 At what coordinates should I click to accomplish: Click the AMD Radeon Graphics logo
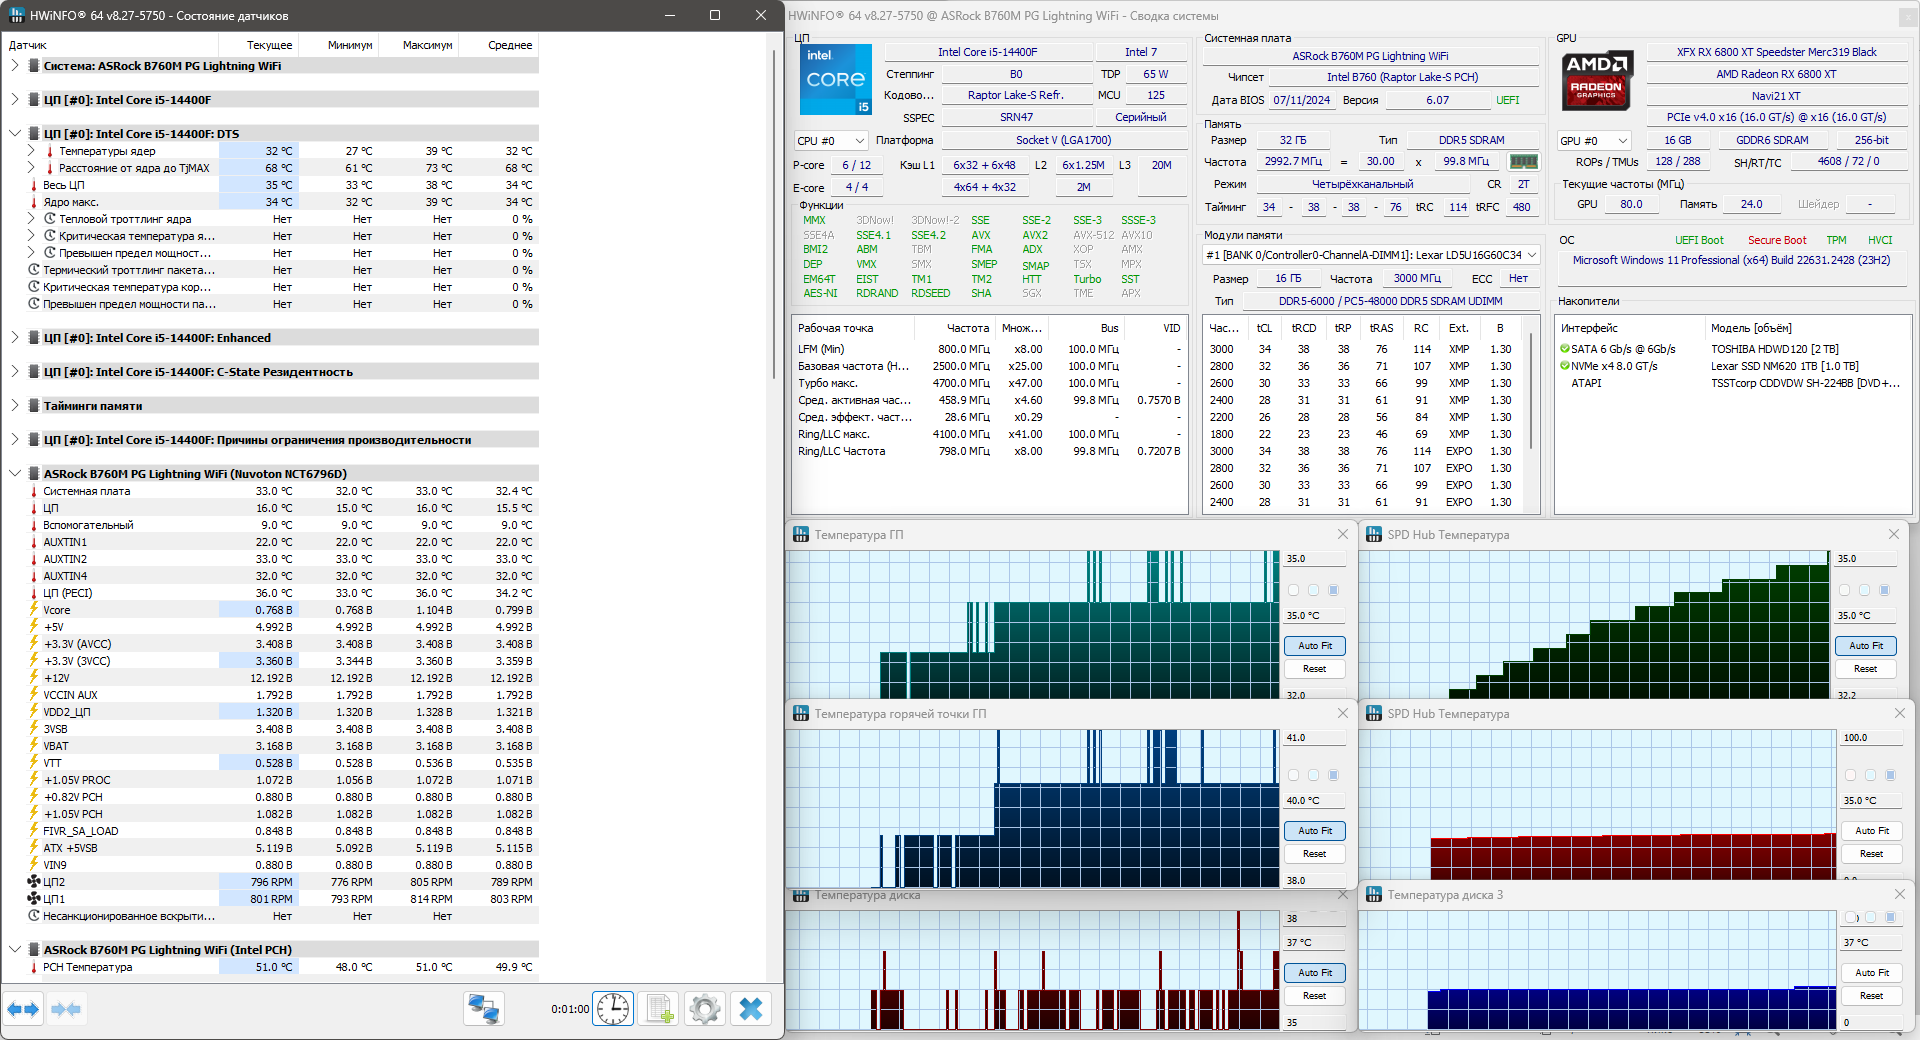pos(1597,80)
